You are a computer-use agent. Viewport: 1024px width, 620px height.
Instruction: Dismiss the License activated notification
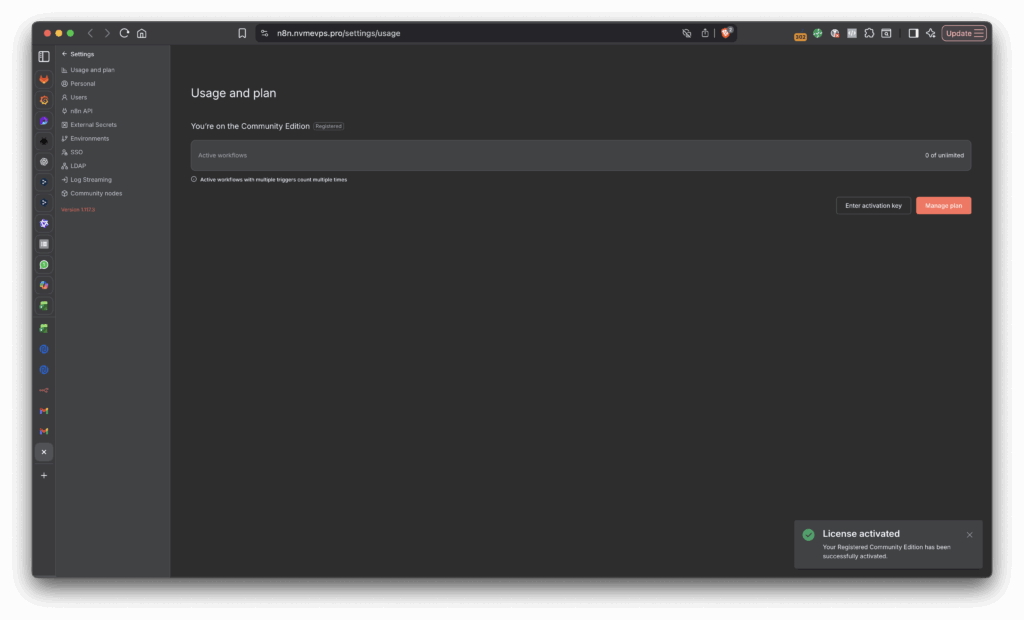click(x=969, y=535)
